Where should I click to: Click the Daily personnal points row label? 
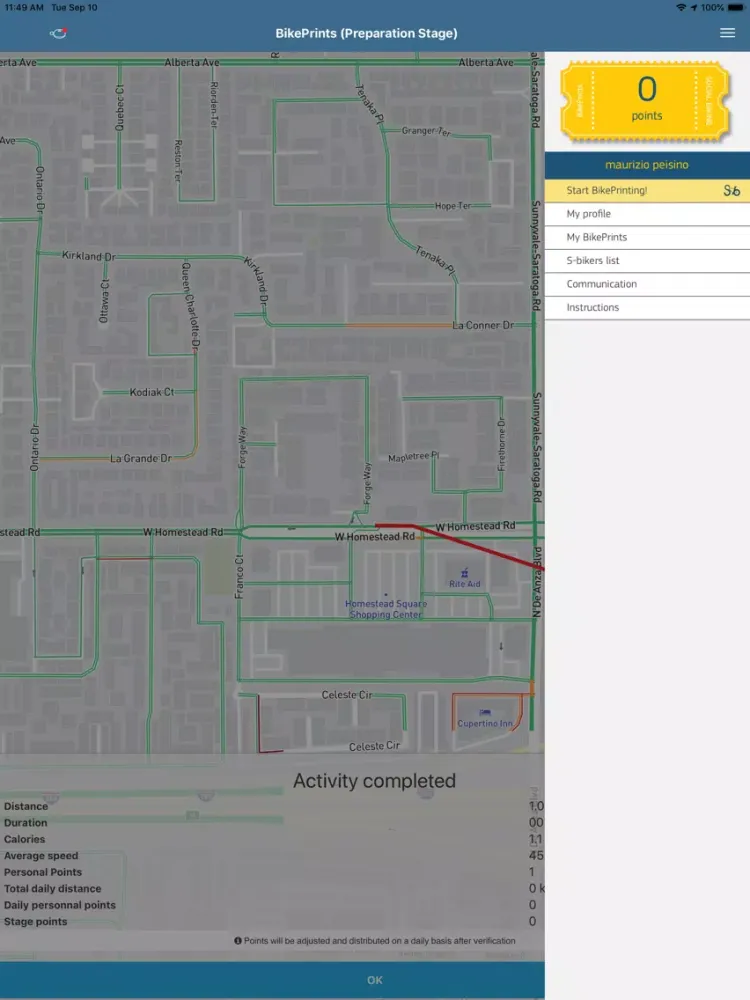59,905
